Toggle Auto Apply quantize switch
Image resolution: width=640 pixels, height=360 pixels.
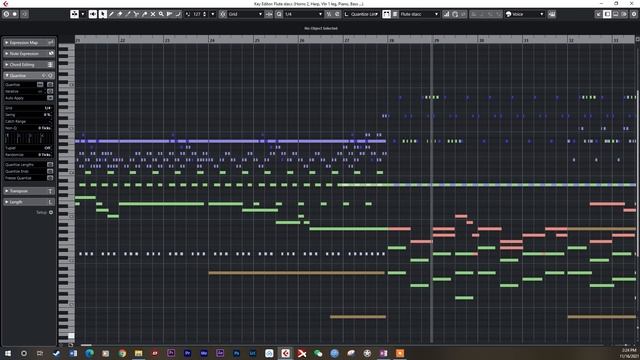50,98
